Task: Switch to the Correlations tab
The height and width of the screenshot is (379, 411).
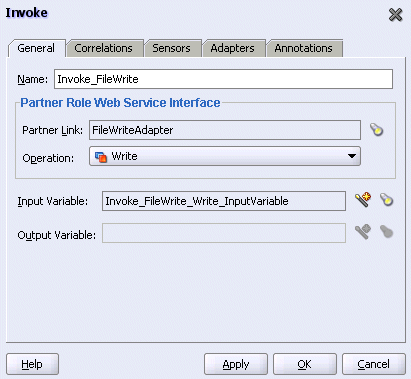Action: pyautogui.click(x=104, y=48)
